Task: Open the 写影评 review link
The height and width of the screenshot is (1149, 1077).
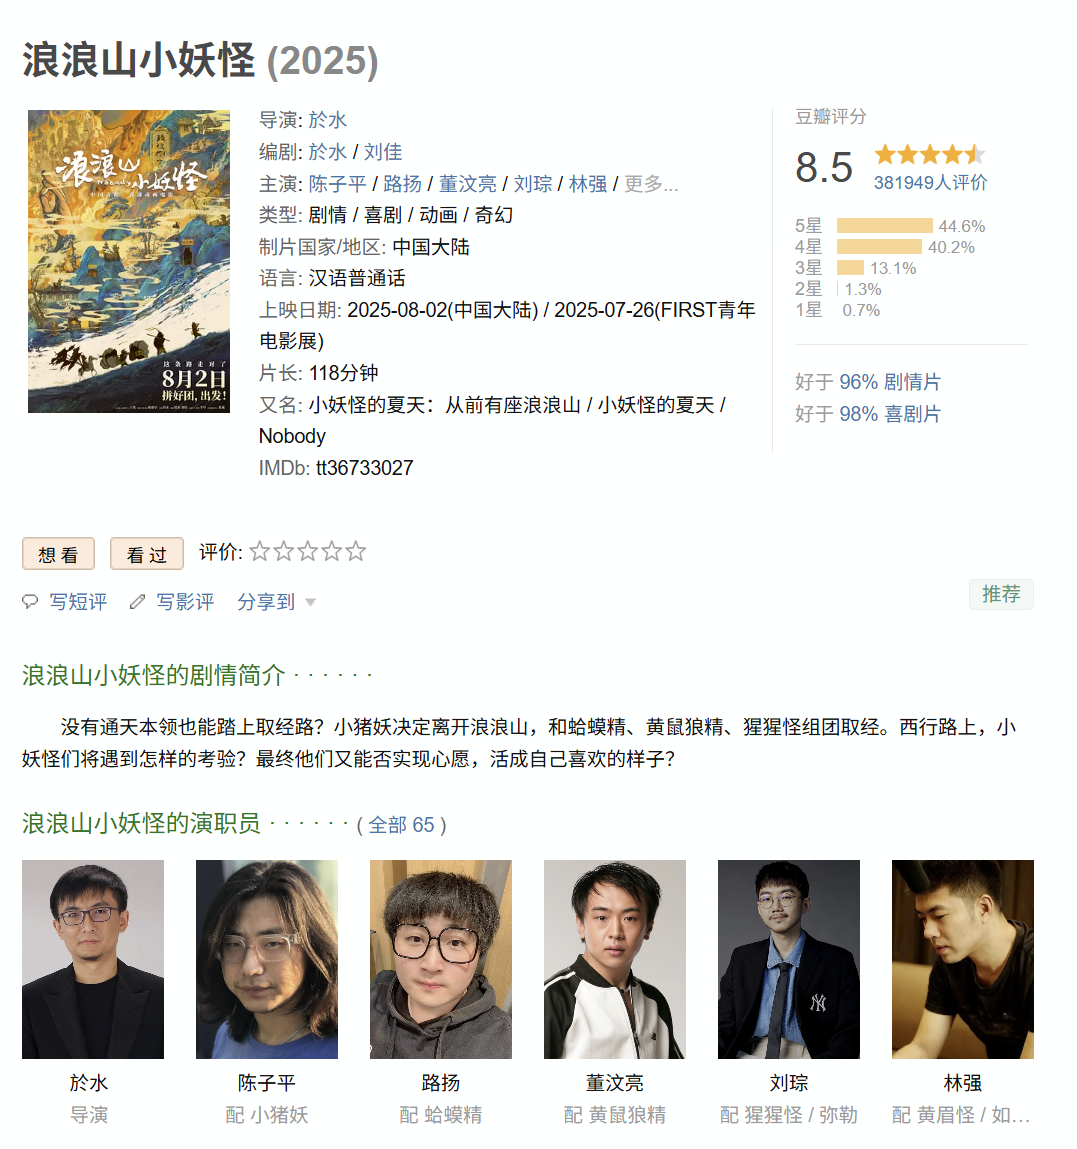Action: [x=185, y=602]
